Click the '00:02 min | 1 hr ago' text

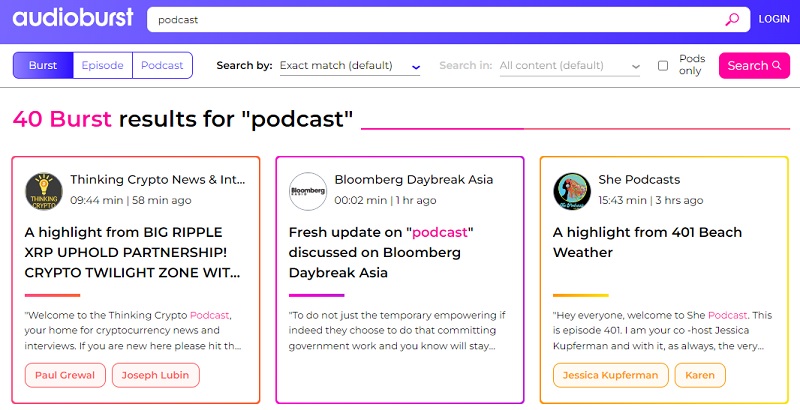point(385,200)
